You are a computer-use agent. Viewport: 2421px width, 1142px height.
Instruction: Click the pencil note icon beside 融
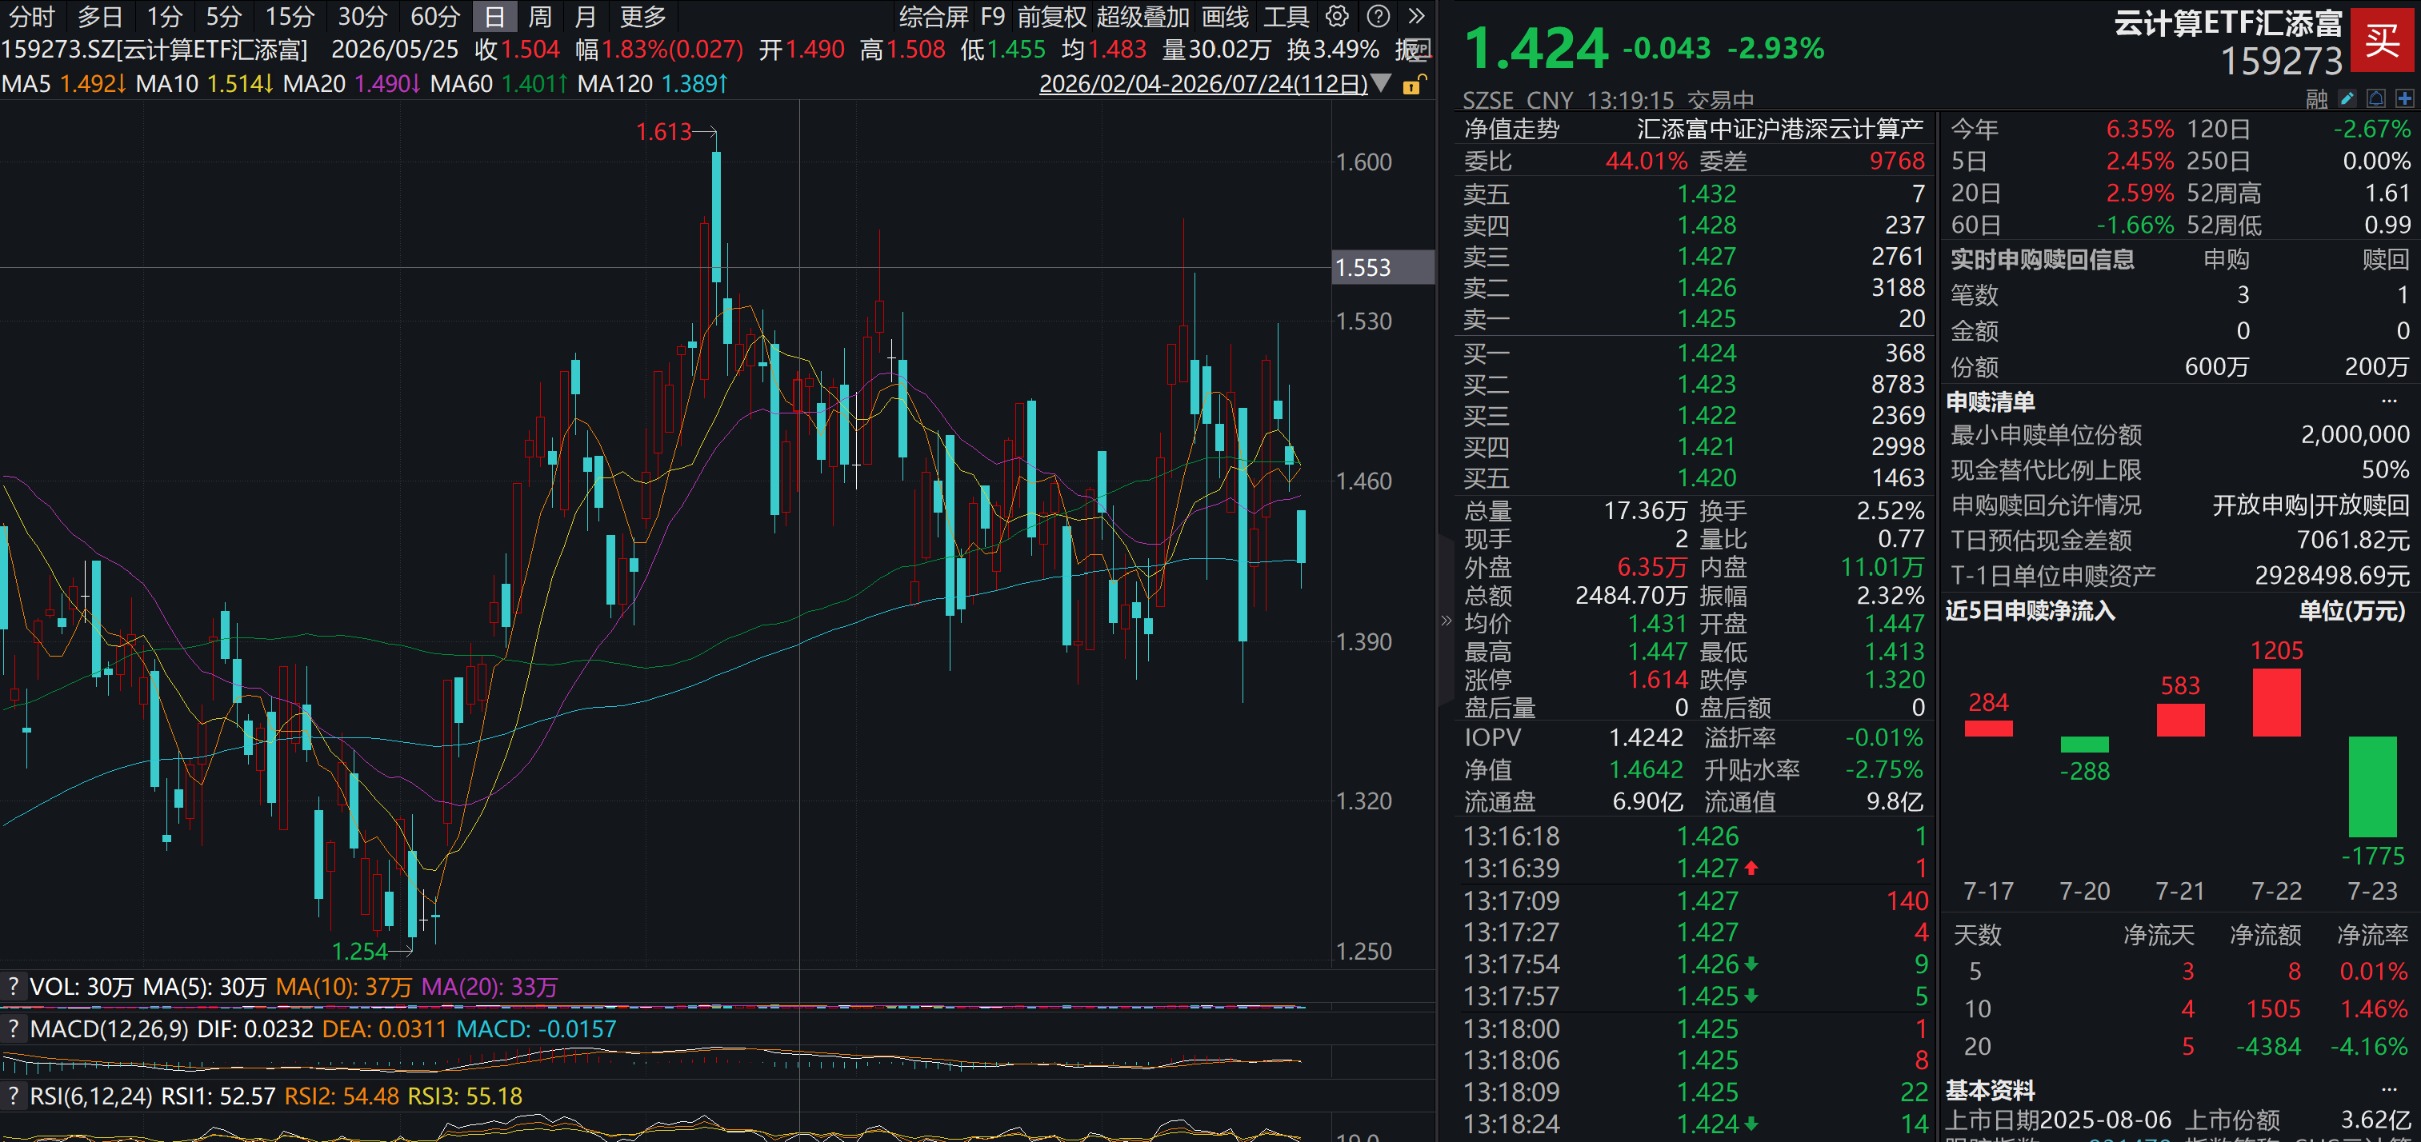tap(2347, 98)
